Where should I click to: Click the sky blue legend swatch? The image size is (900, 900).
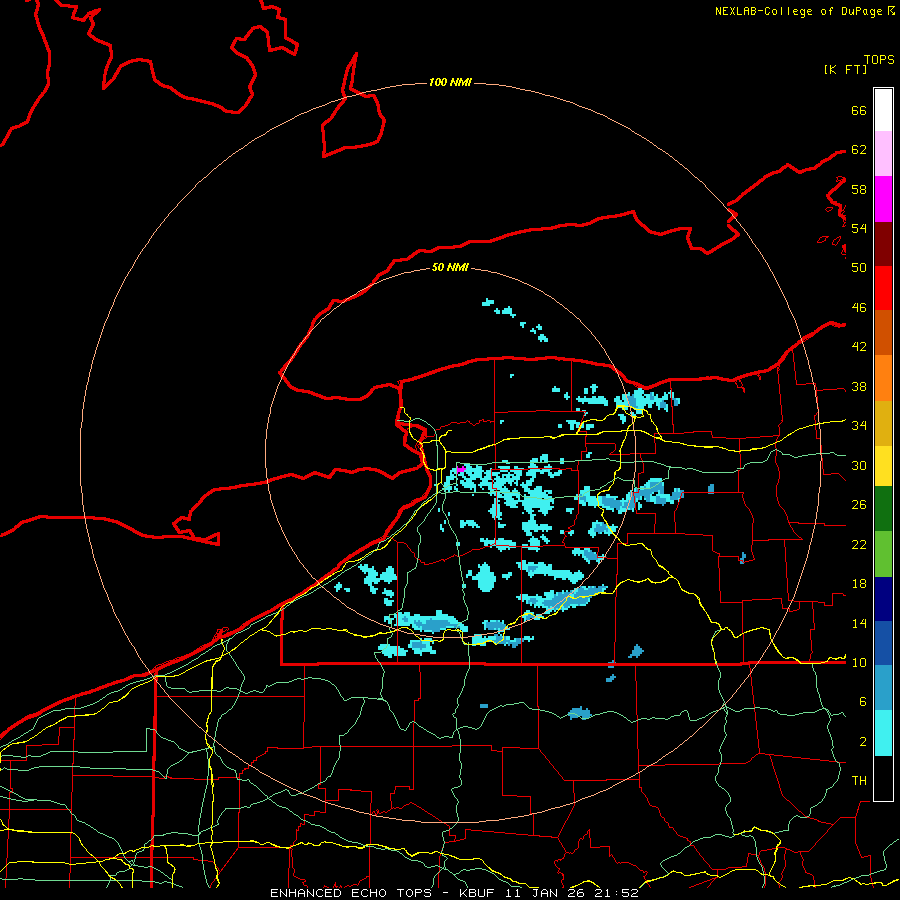point(883,688)
